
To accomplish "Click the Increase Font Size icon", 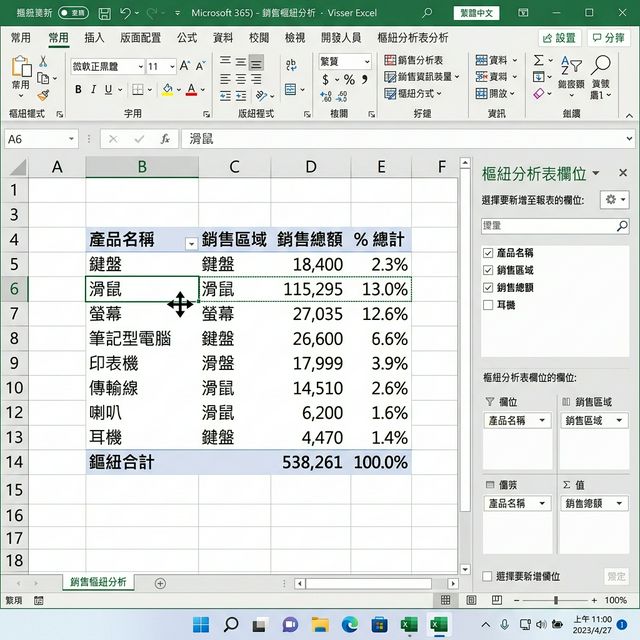I will [x=184, y=66].
